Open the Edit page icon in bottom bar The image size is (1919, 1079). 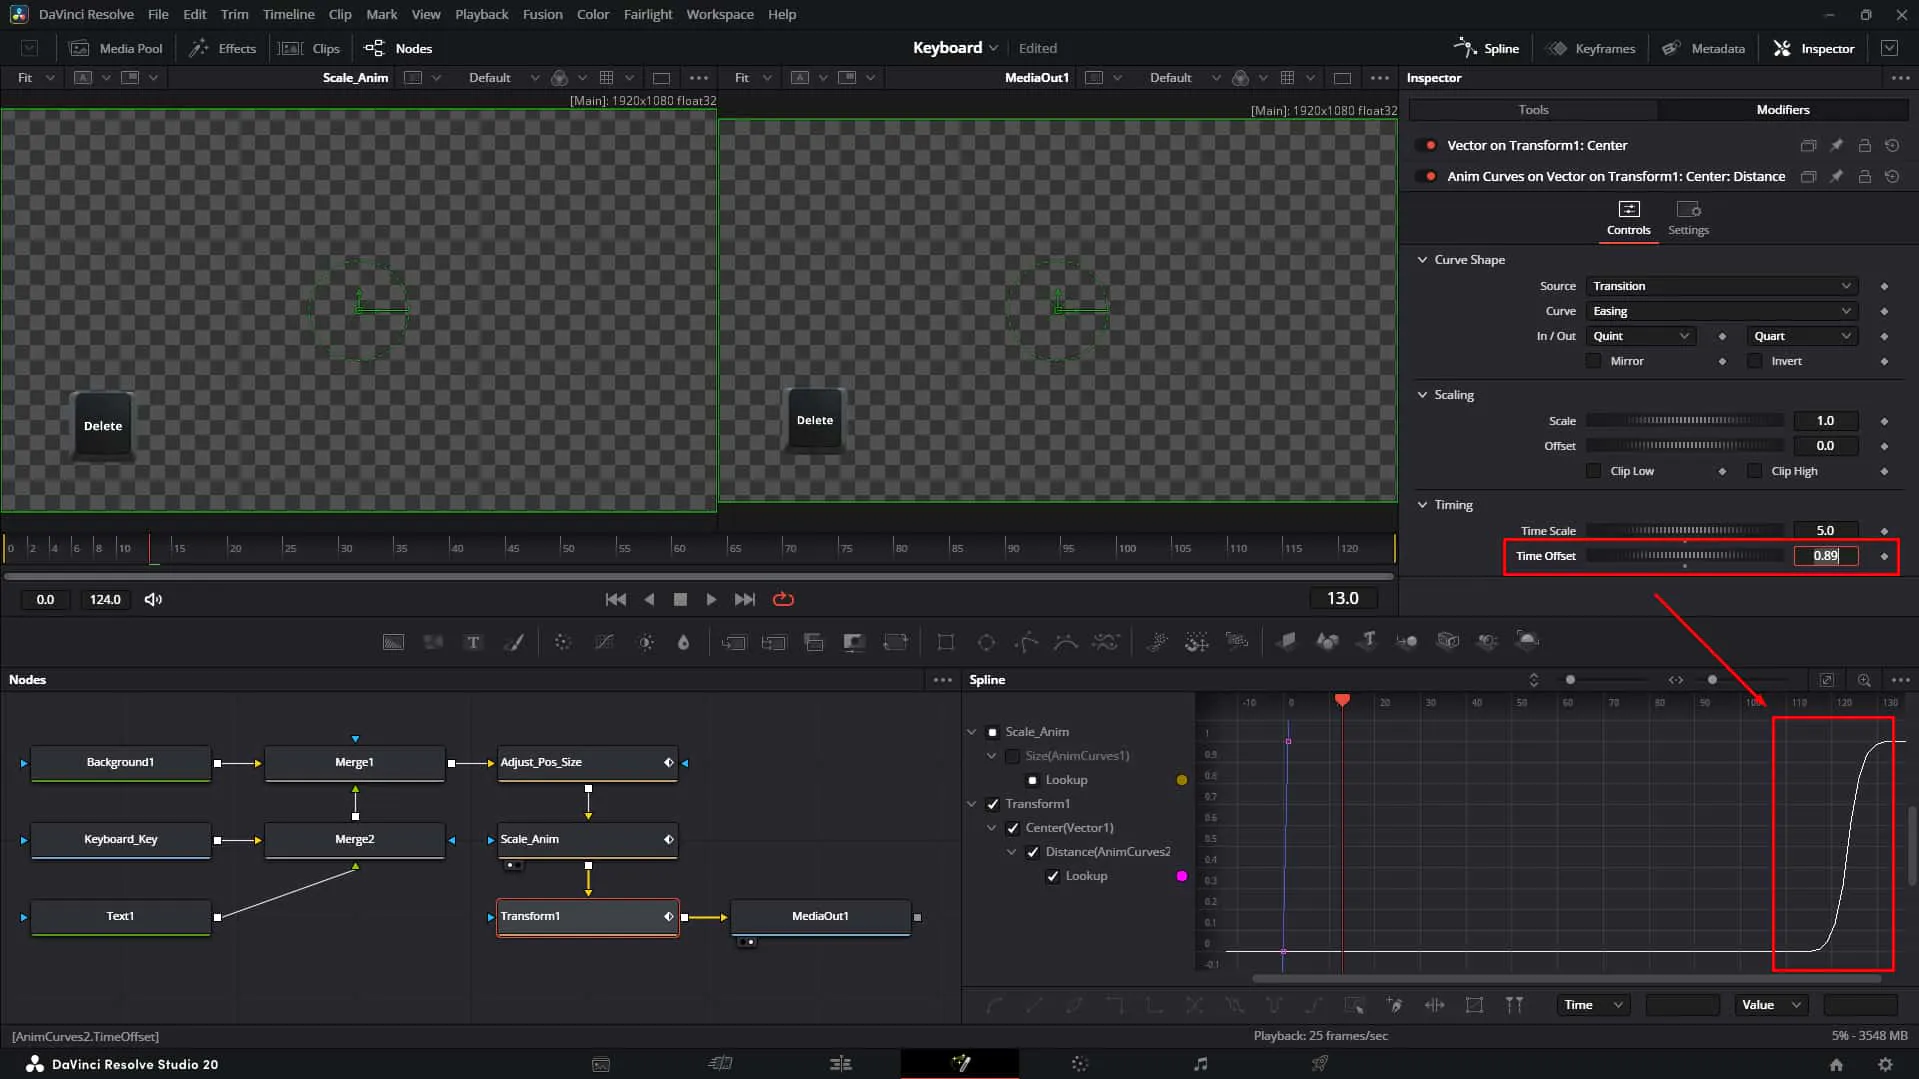840,1063
